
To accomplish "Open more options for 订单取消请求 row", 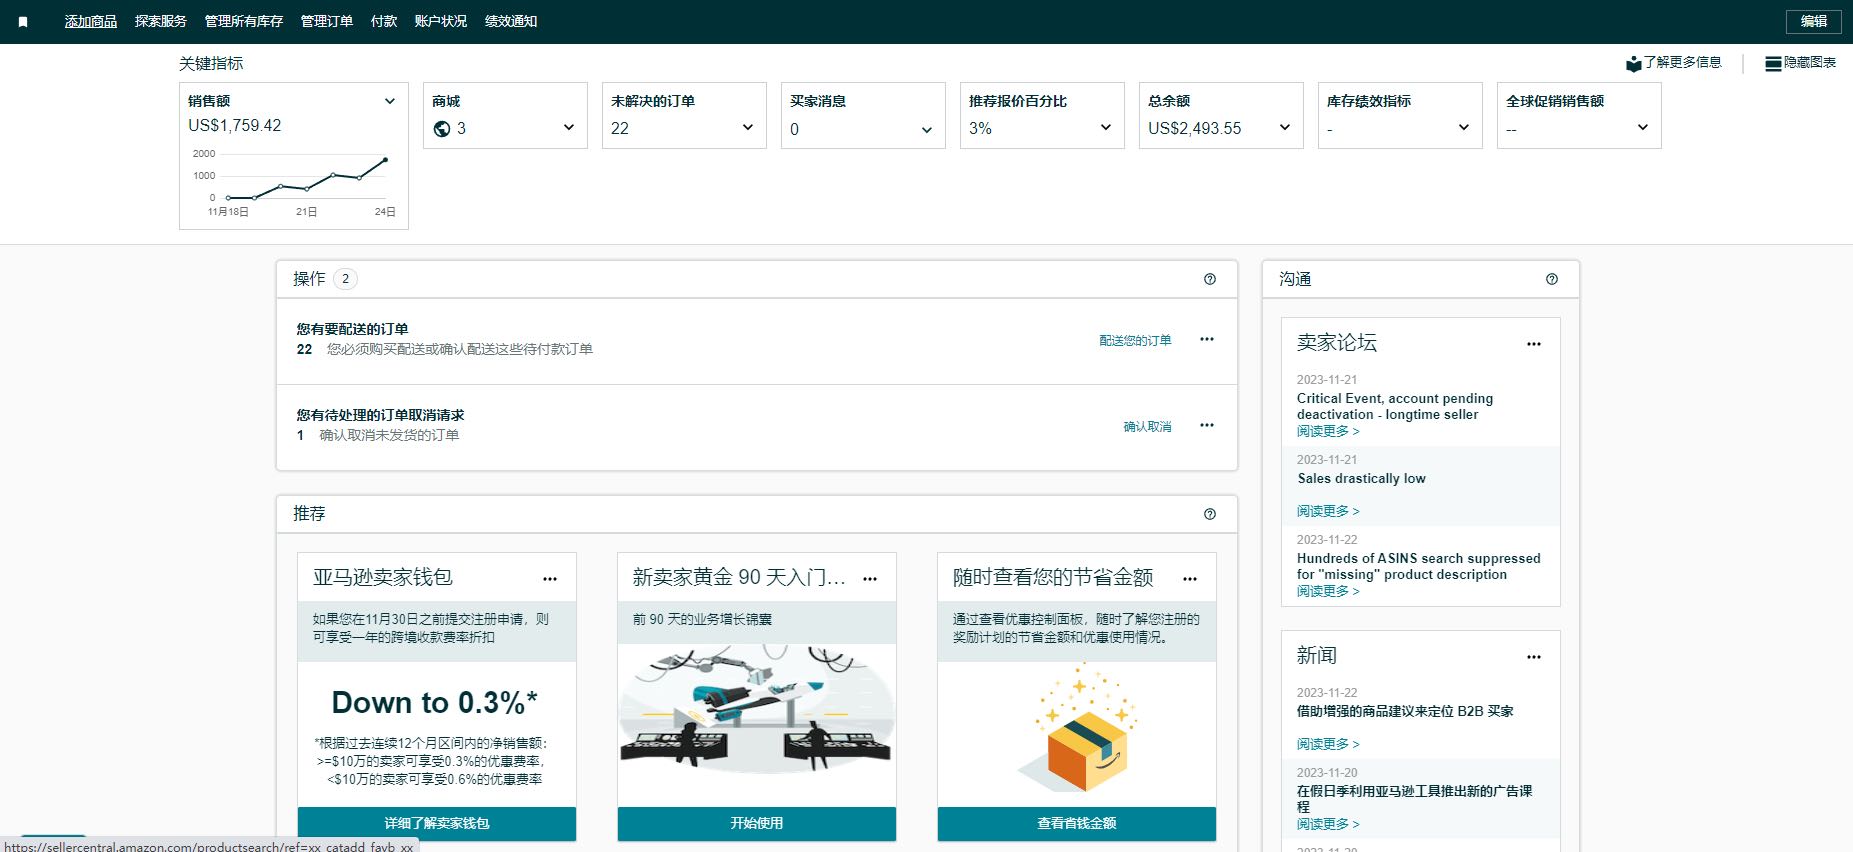I will point(1207,425).
